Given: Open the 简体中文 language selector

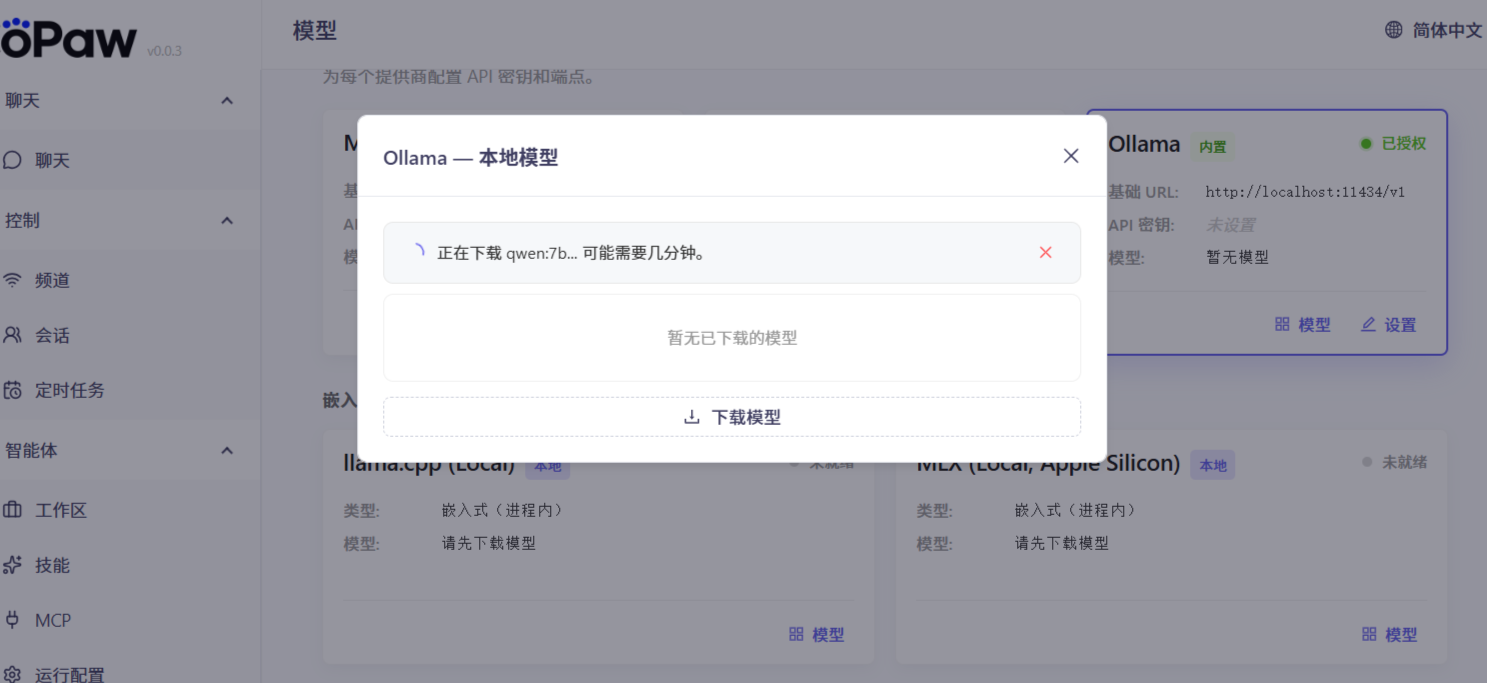Looking at the screenshot, I should (1446, 30).
